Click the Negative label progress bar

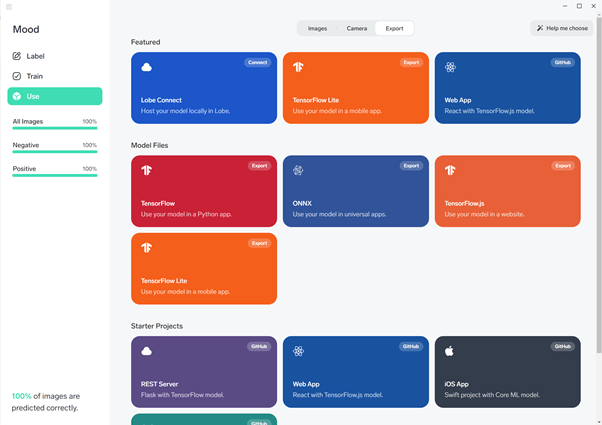(x=54, y=153)
